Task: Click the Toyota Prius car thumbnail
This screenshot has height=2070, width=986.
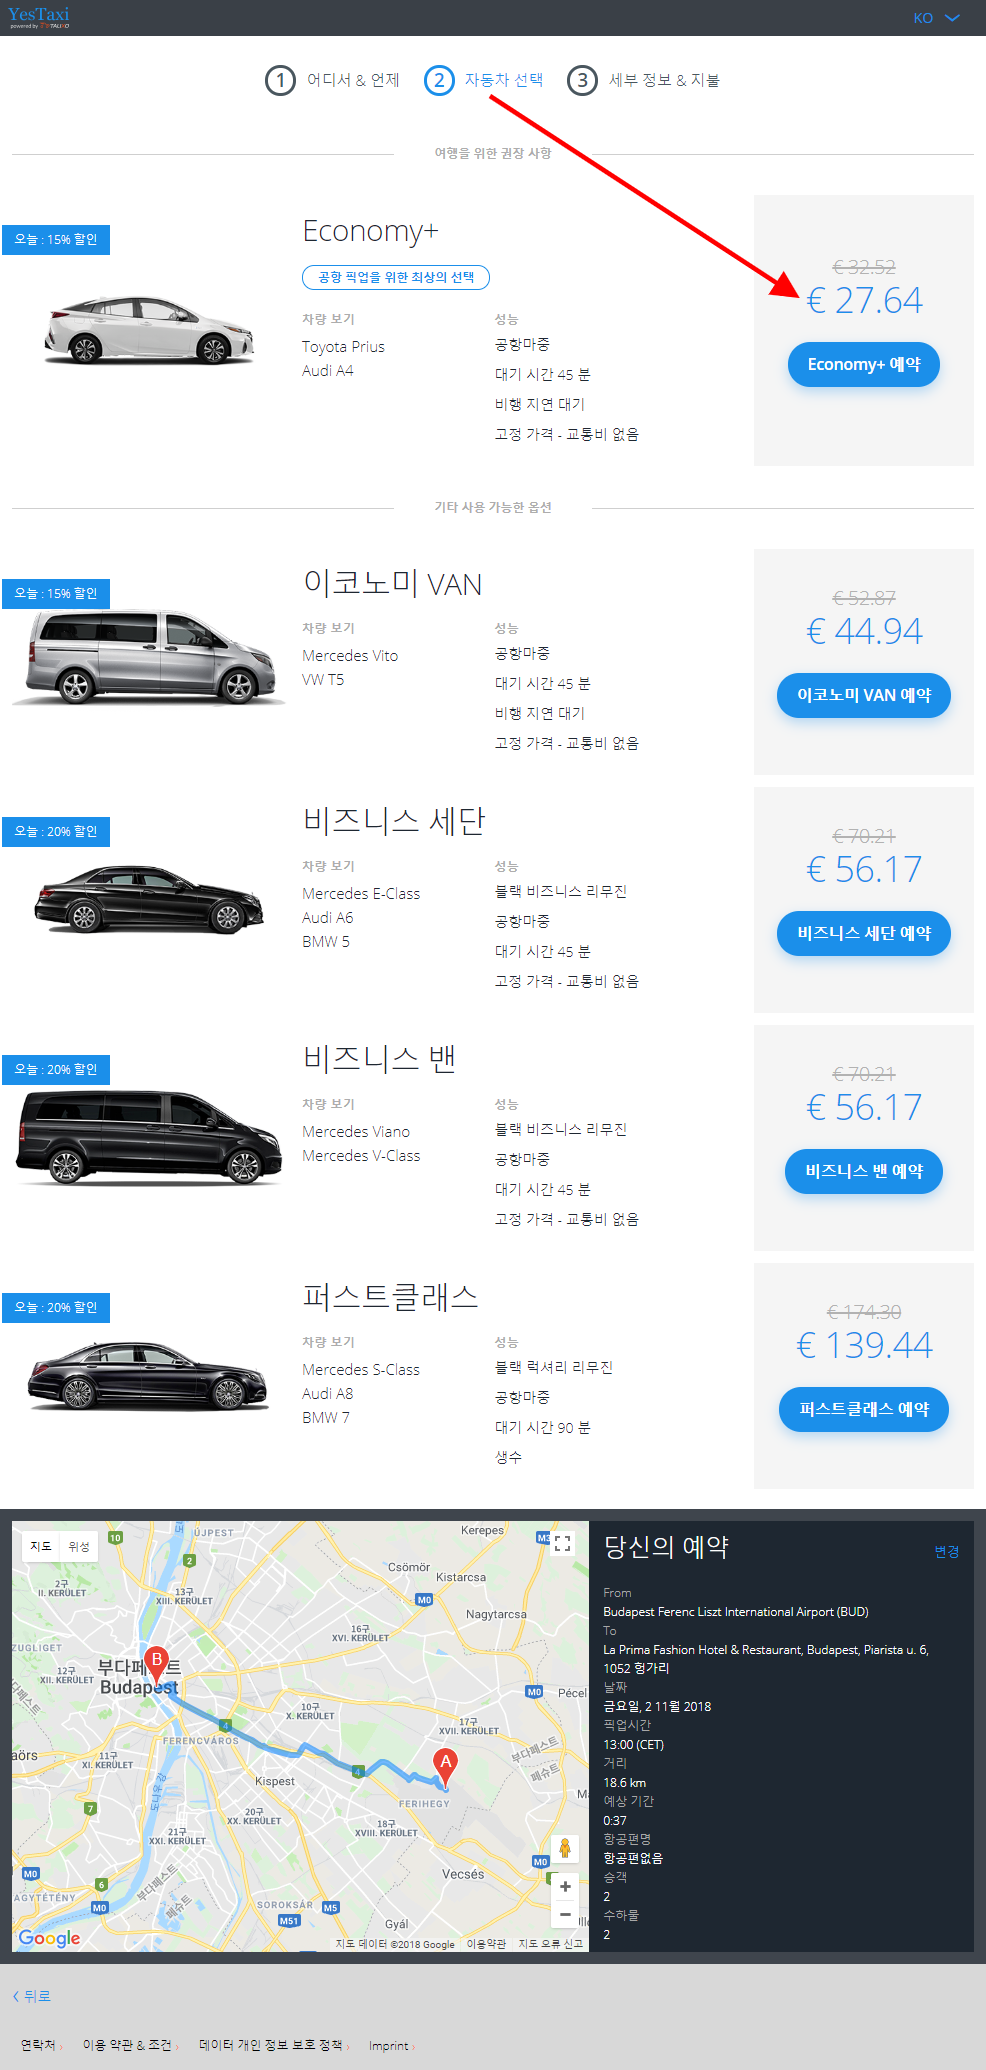Action: 148,330
